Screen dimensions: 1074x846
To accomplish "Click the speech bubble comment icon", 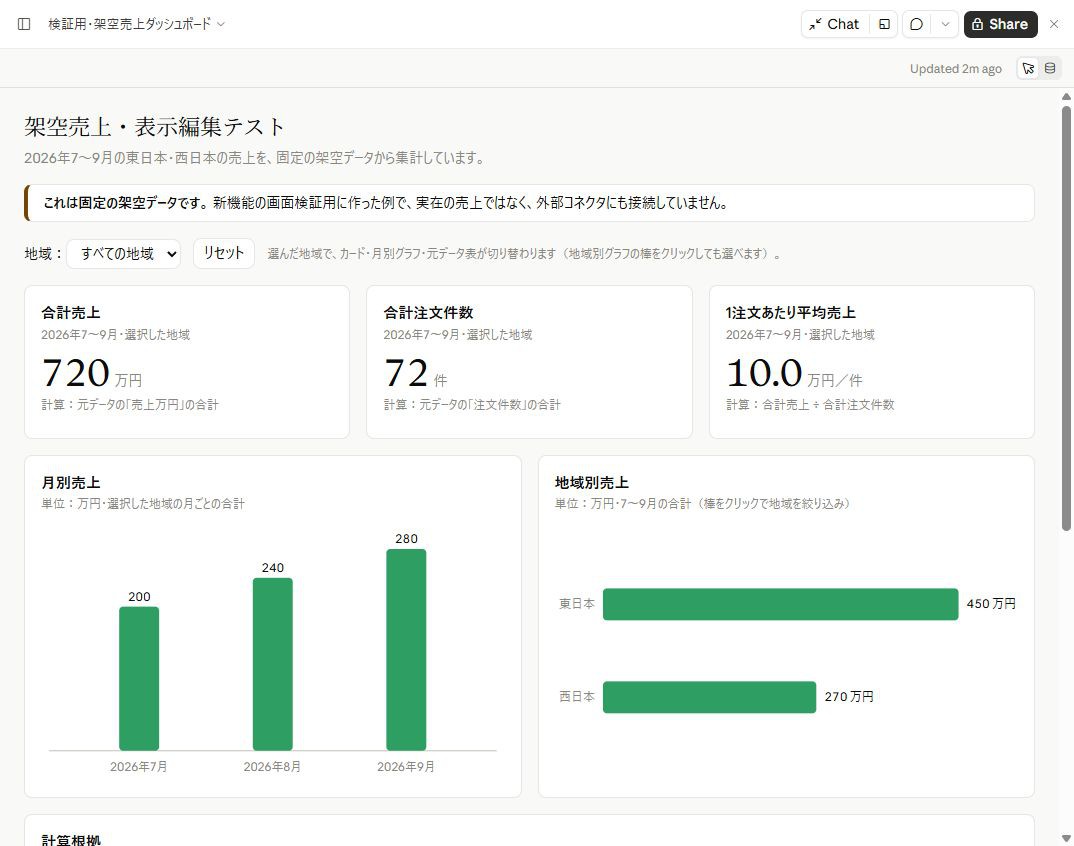I will [916, 24].
